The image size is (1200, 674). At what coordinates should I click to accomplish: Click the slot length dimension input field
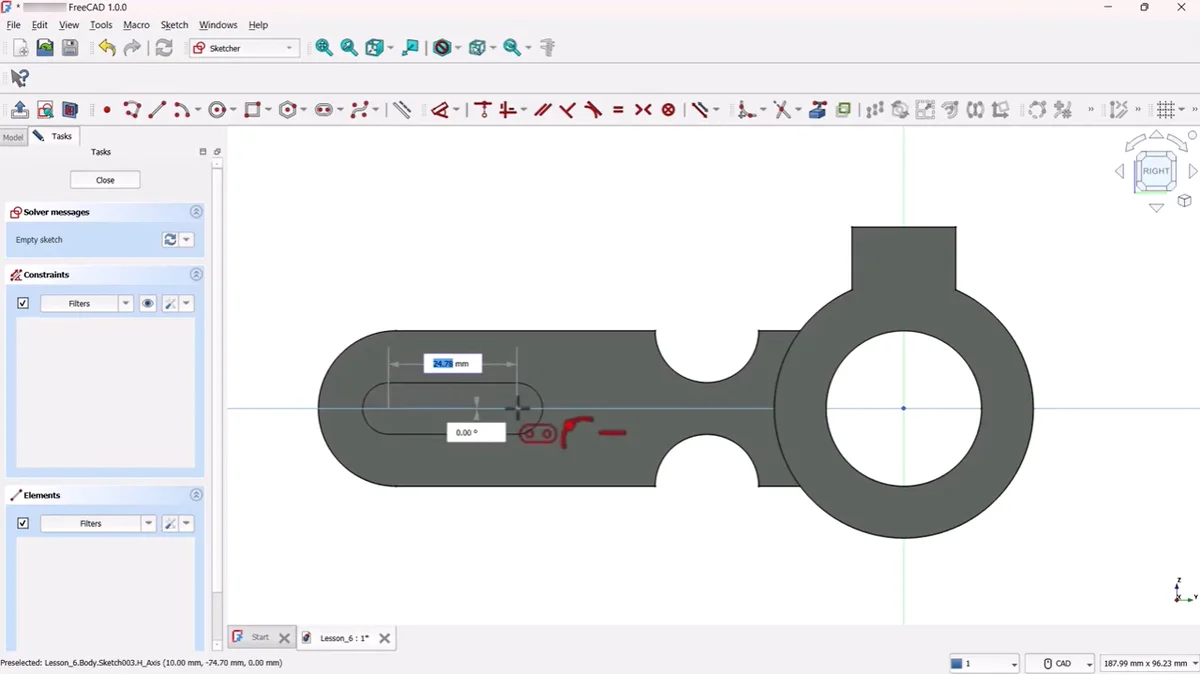pos(452,364)
